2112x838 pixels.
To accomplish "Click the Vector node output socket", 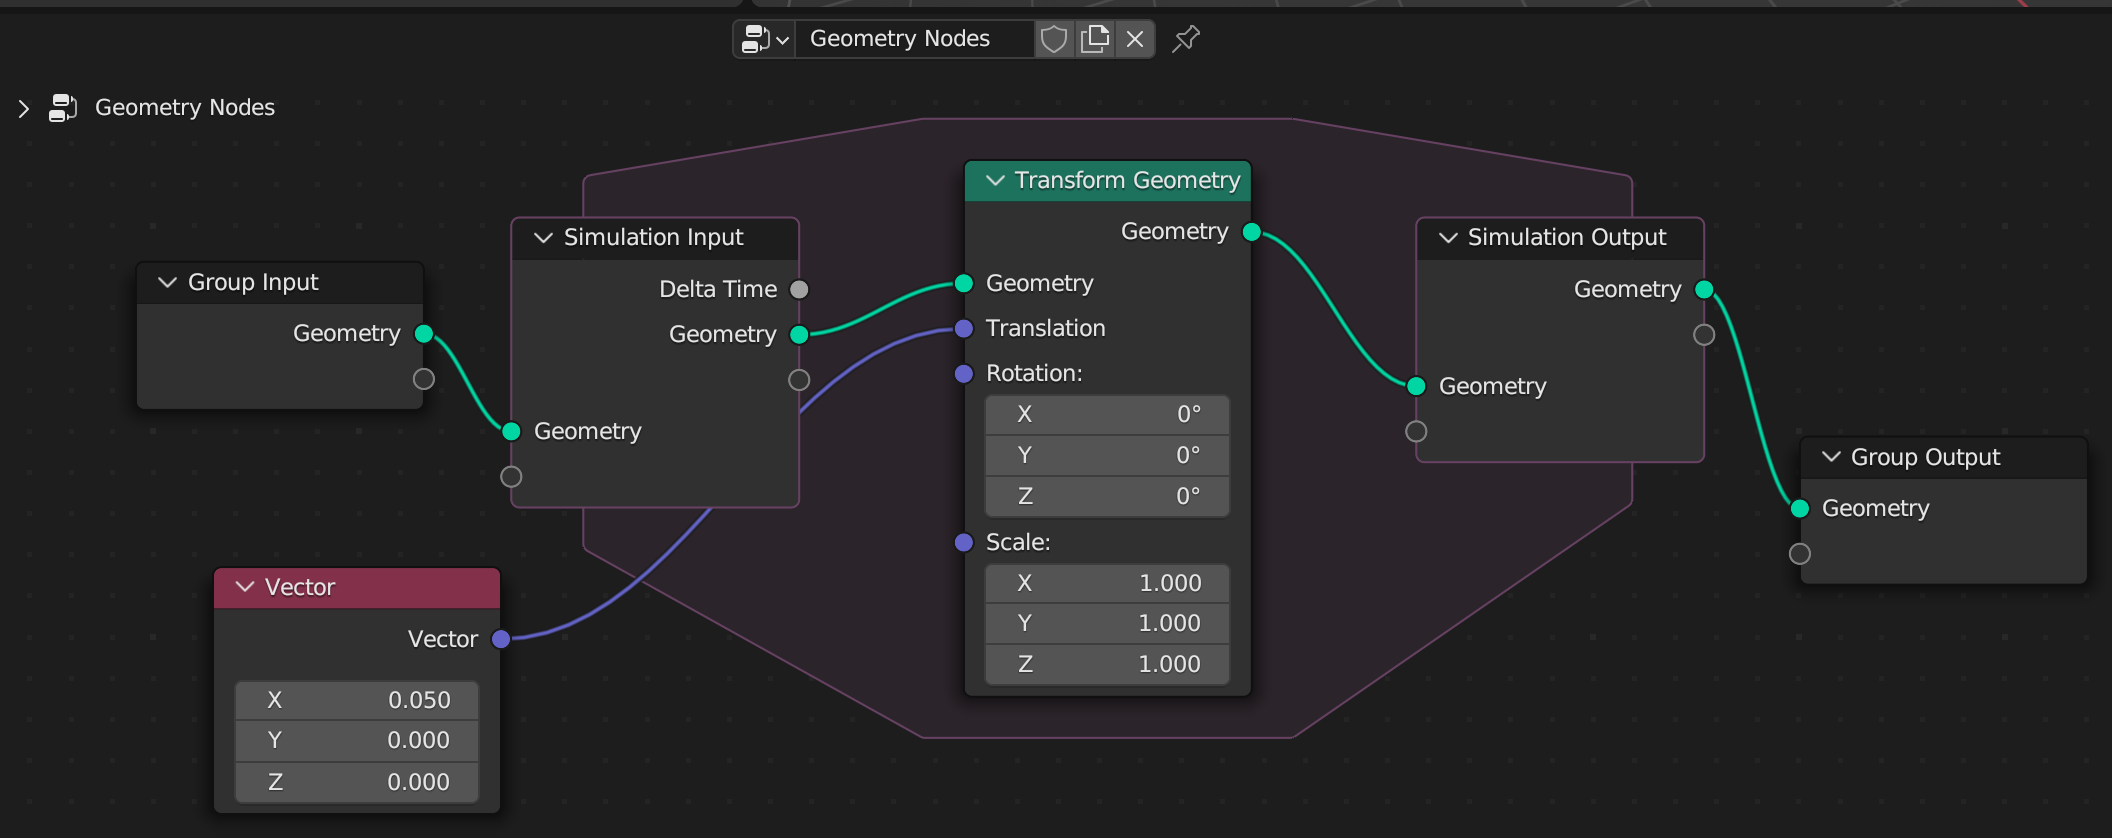I will [x=501, y=639].
